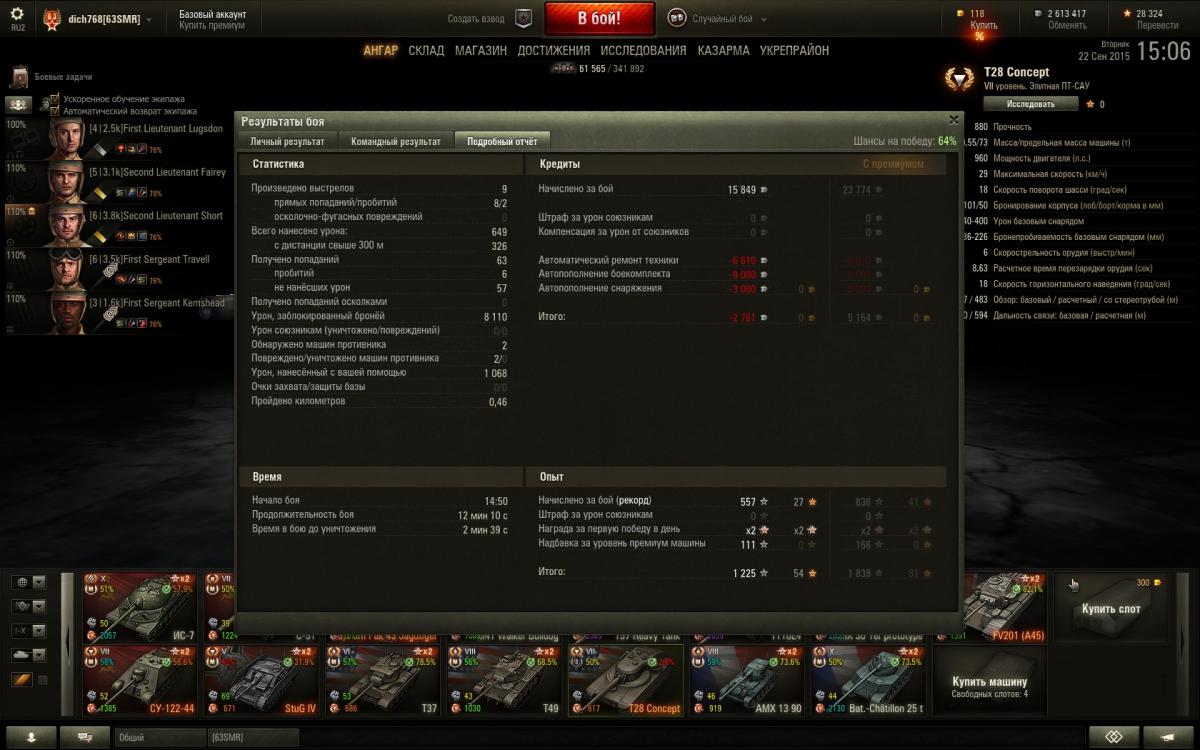Select crew member First Lieutenant Lugsdon
The width and height of the screenshot is (1200, 750).
[x=117, y=139]
